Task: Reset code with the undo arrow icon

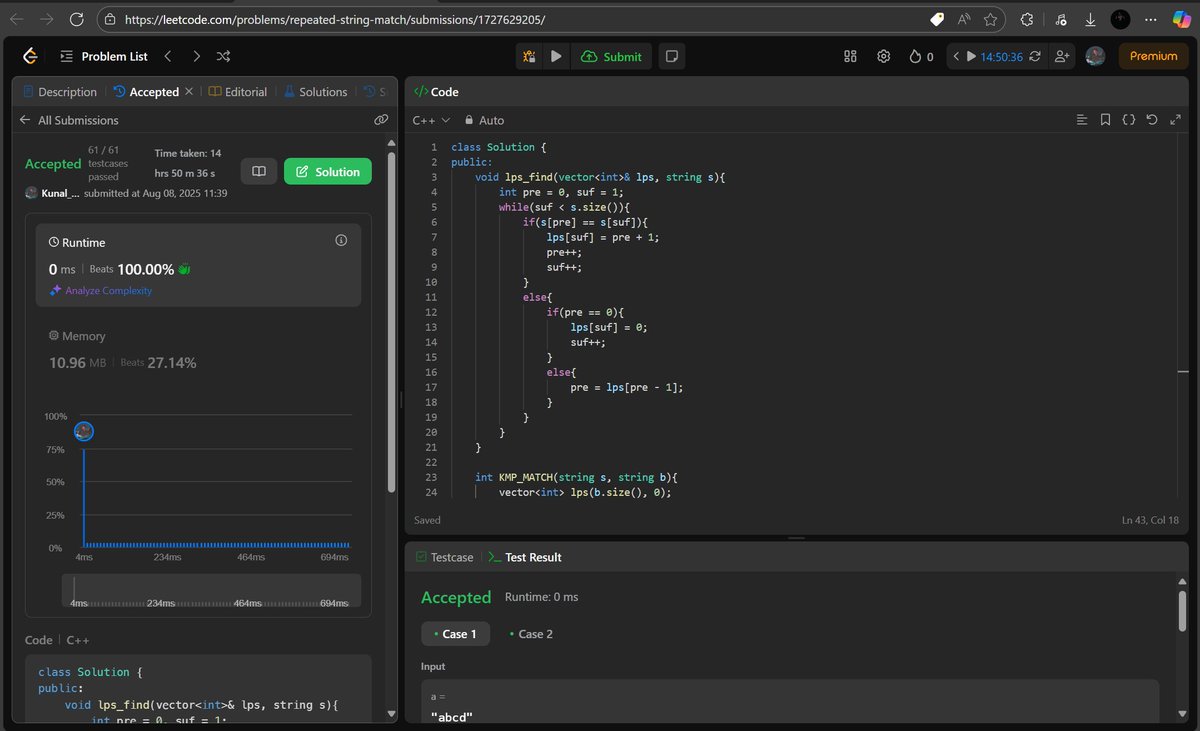Action: click(1151, 120)
